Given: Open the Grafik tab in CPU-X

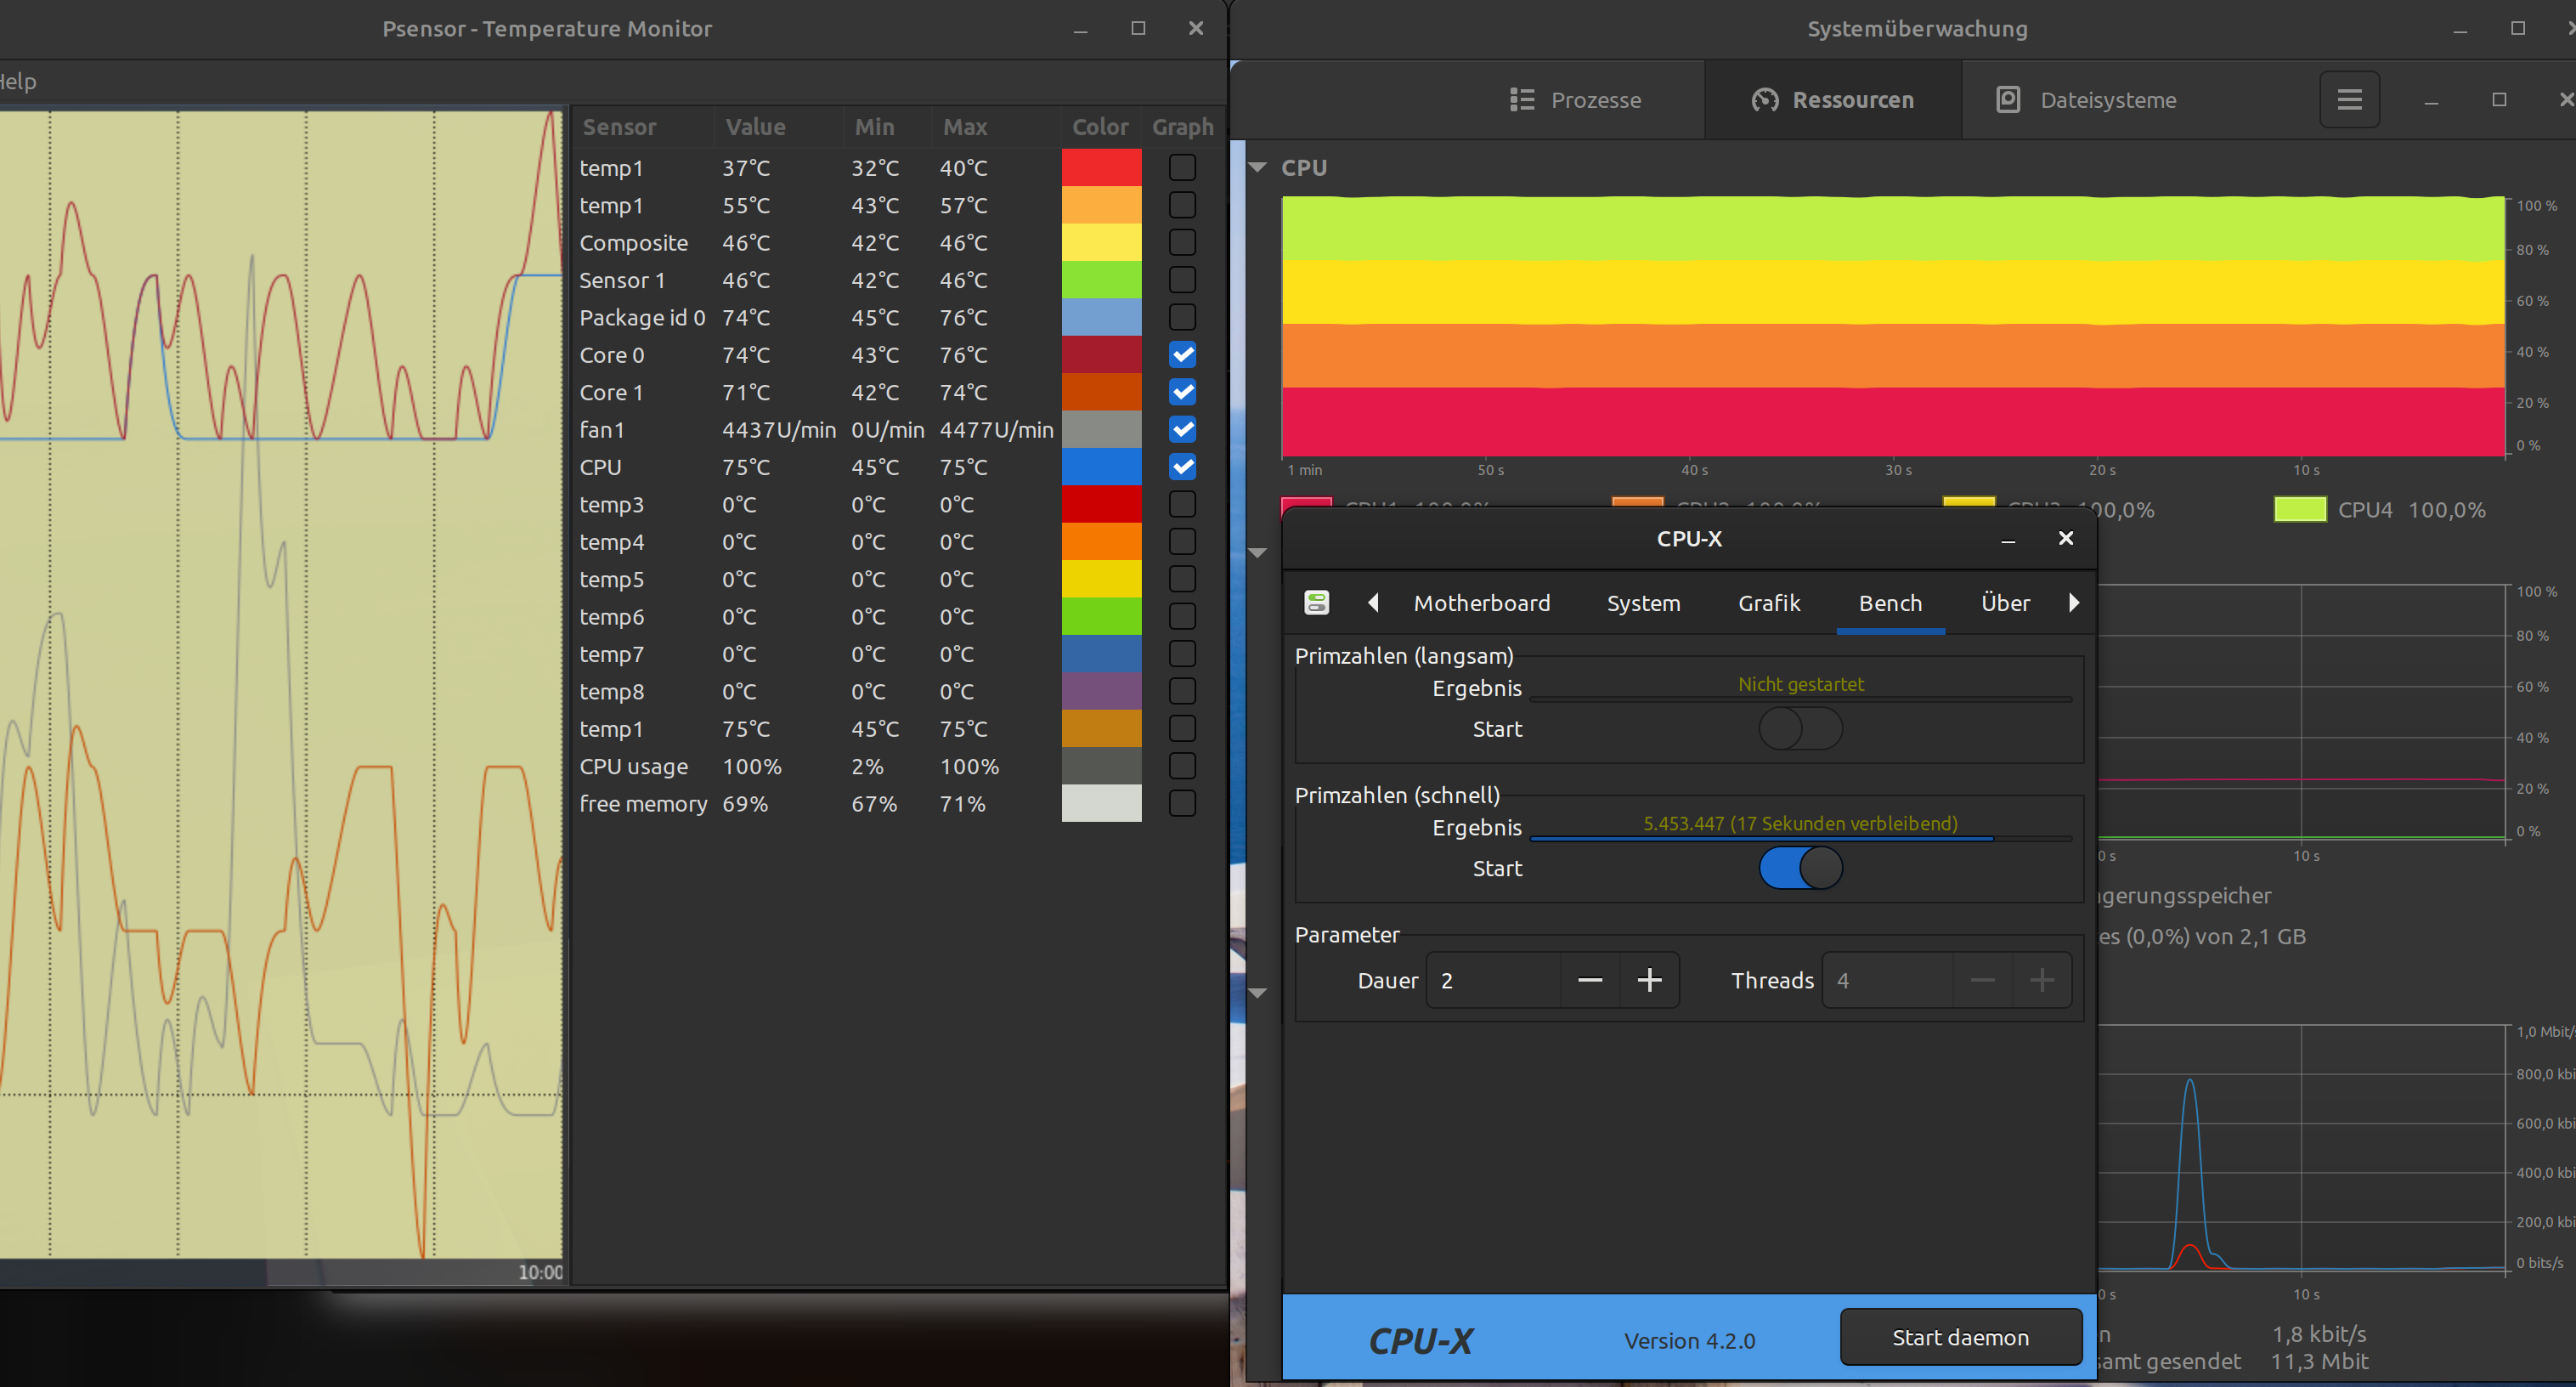Looking at the screenshot, I should click(1768, 603).
